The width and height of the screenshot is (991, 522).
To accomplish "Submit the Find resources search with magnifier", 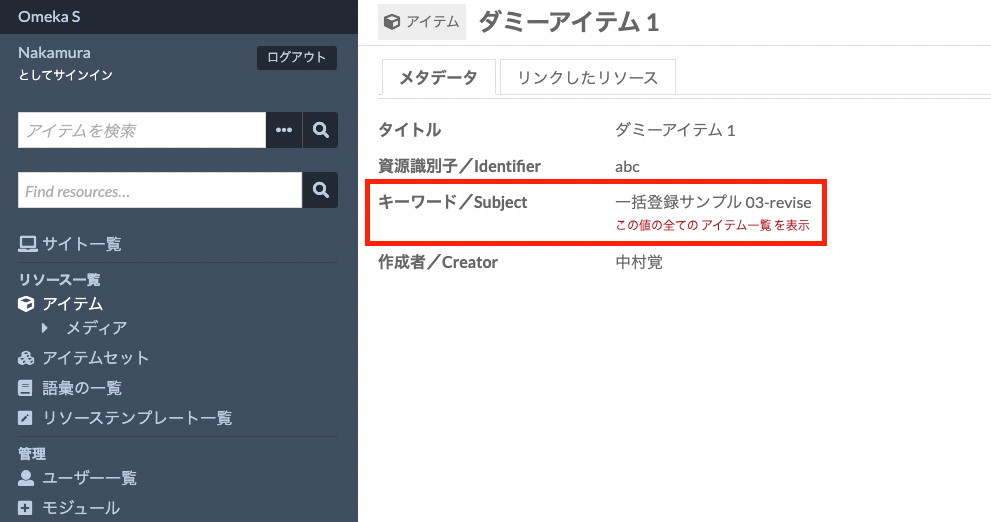I will [320, 190].
